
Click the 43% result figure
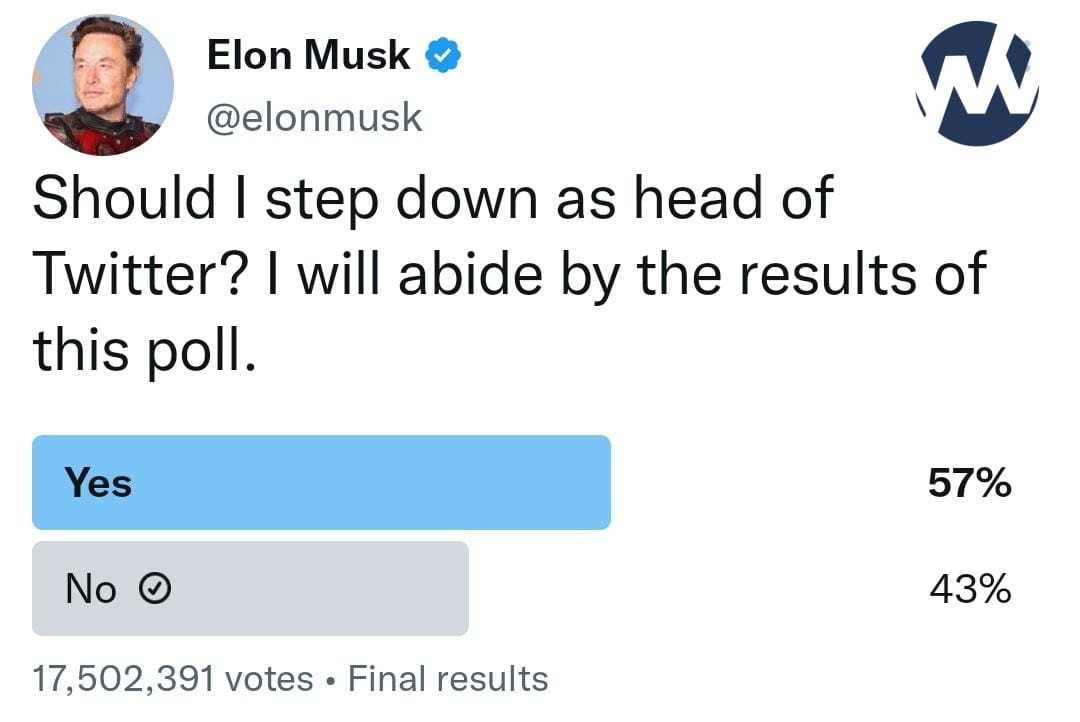[x=969, y=590]
